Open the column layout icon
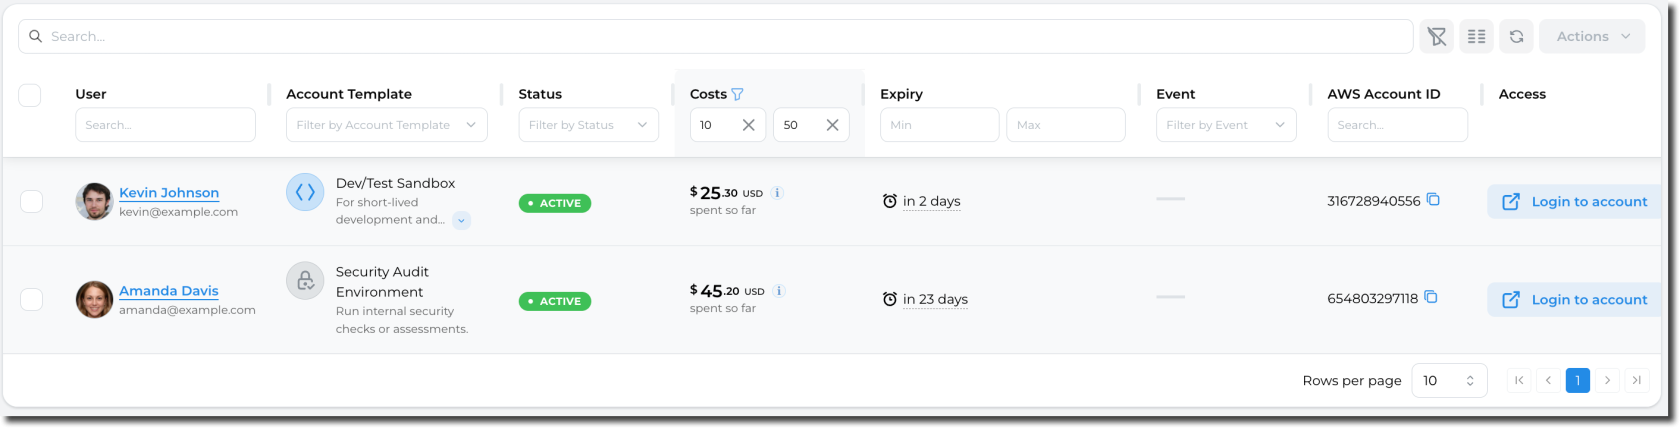This screenshot has width=1680, height=428. coord(1476,37)
